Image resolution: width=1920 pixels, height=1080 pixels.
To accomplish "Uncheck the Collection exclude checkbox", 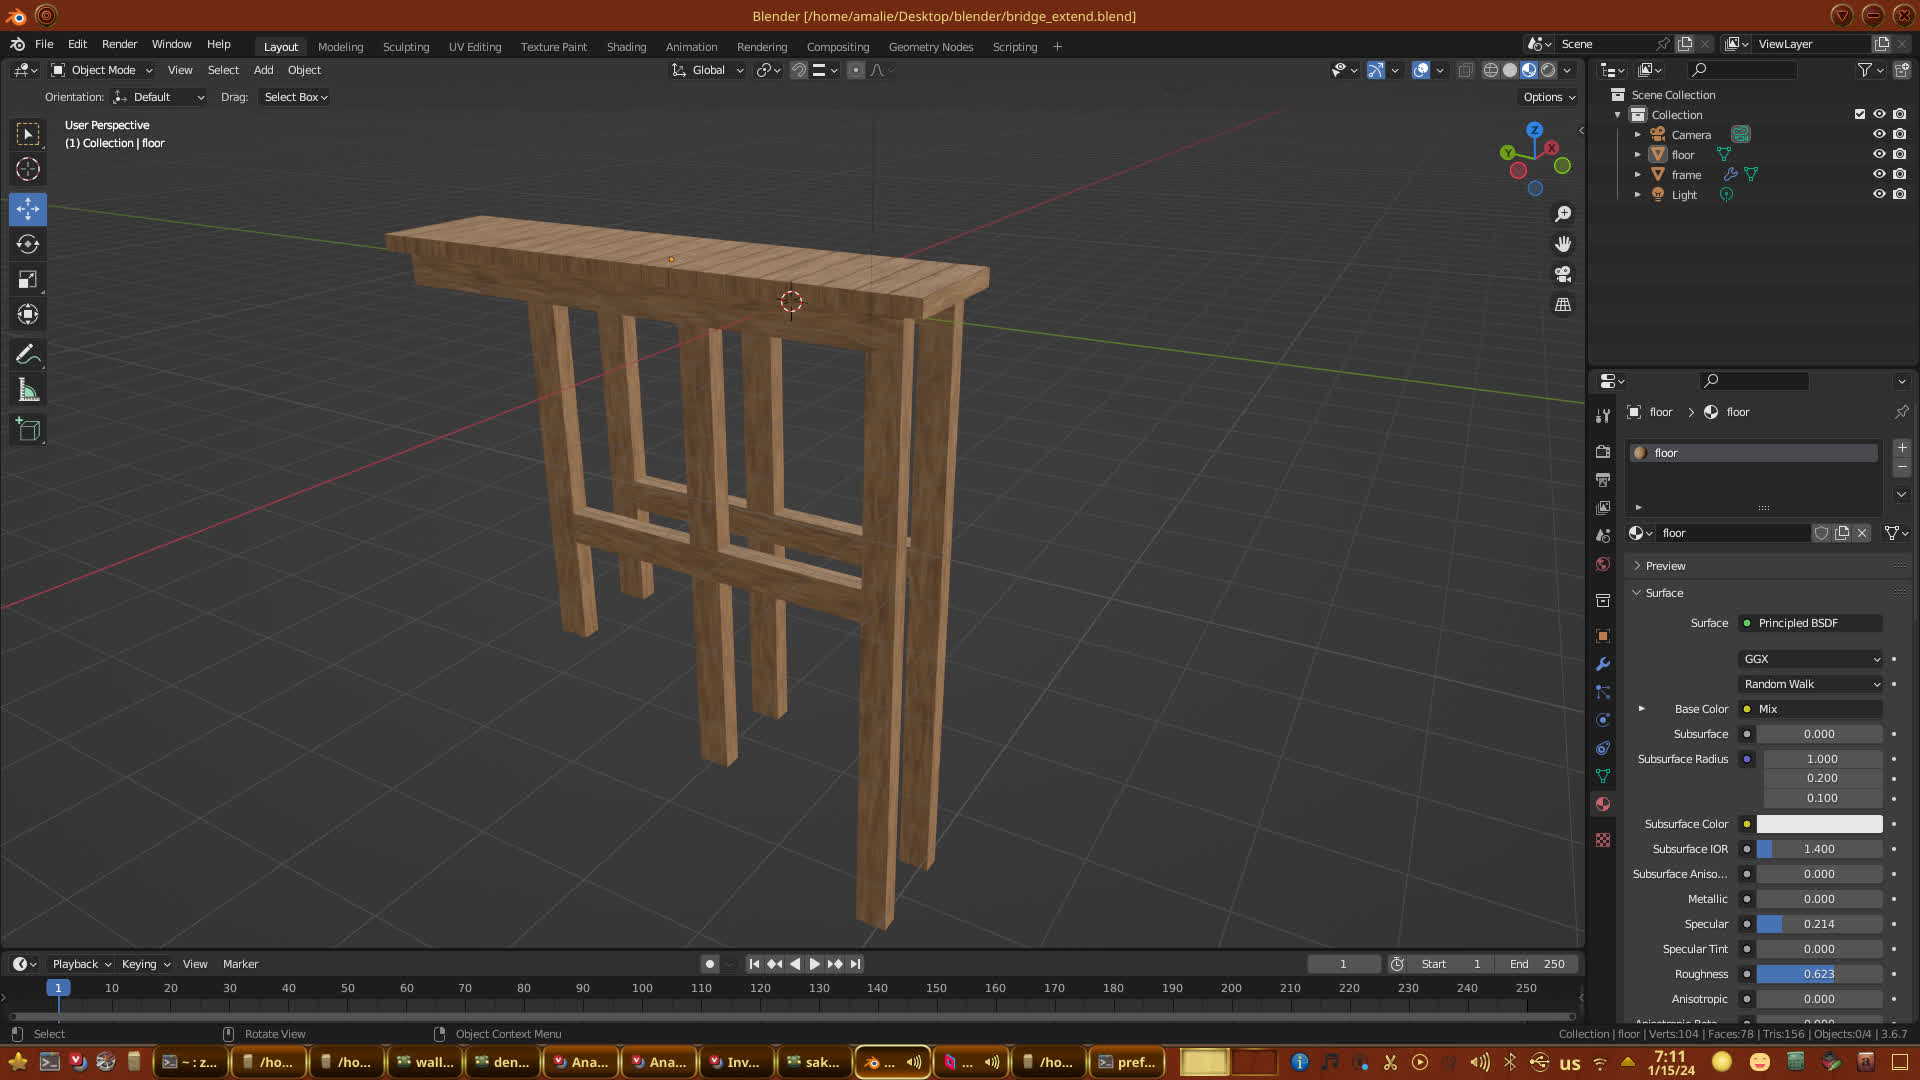I will 1860,114.
